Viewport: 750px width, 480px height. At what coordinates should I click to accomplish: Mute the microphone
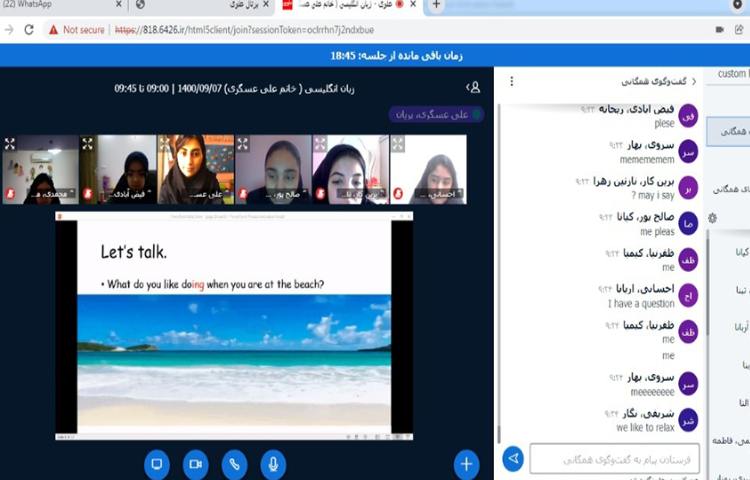(272, 463)
